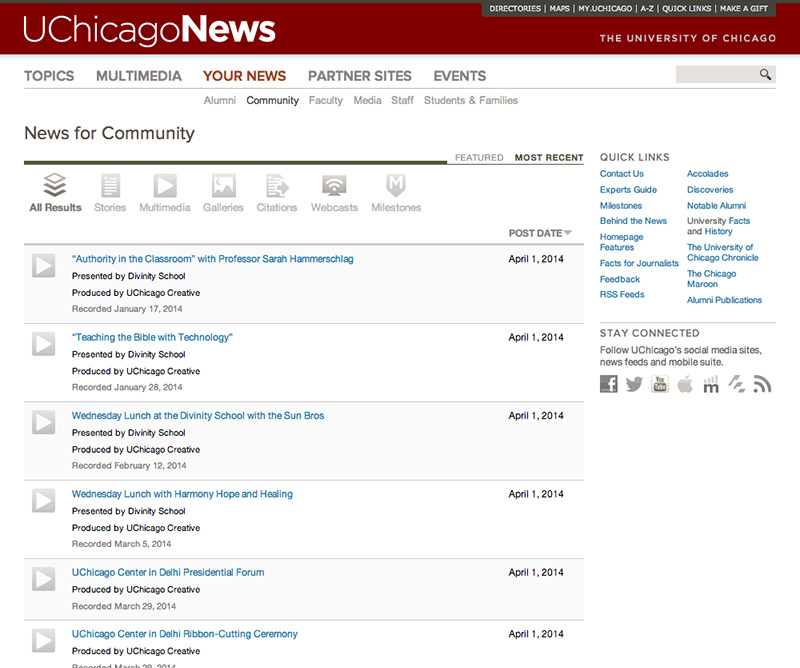Open the A-Z top link
800x668 pixels.
click(x=647, y=9)
